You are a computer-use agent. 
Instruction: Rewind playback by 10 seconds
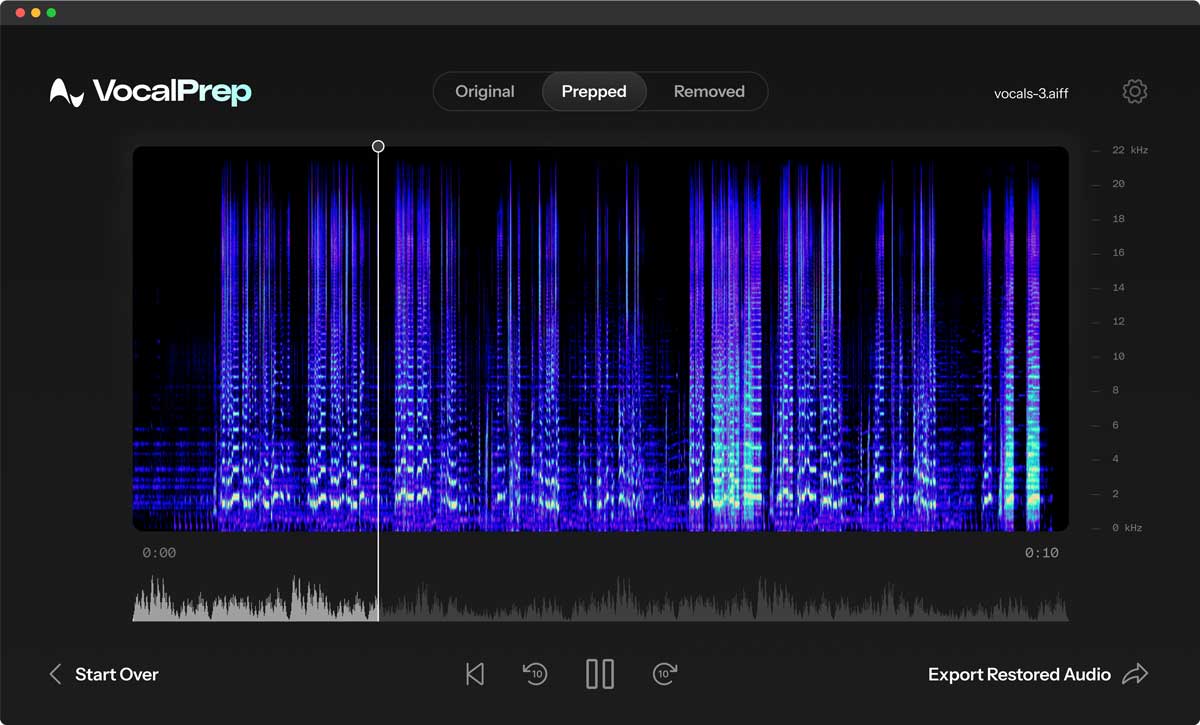[x=535, y=674]
